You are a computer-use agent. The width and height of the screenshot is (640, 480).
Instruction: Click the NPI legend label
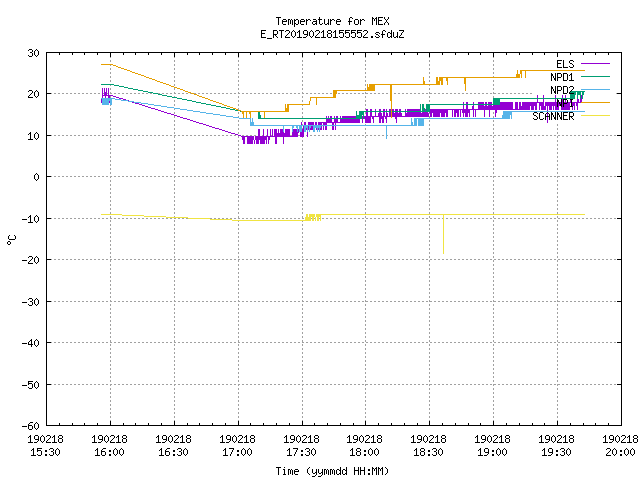565,103
